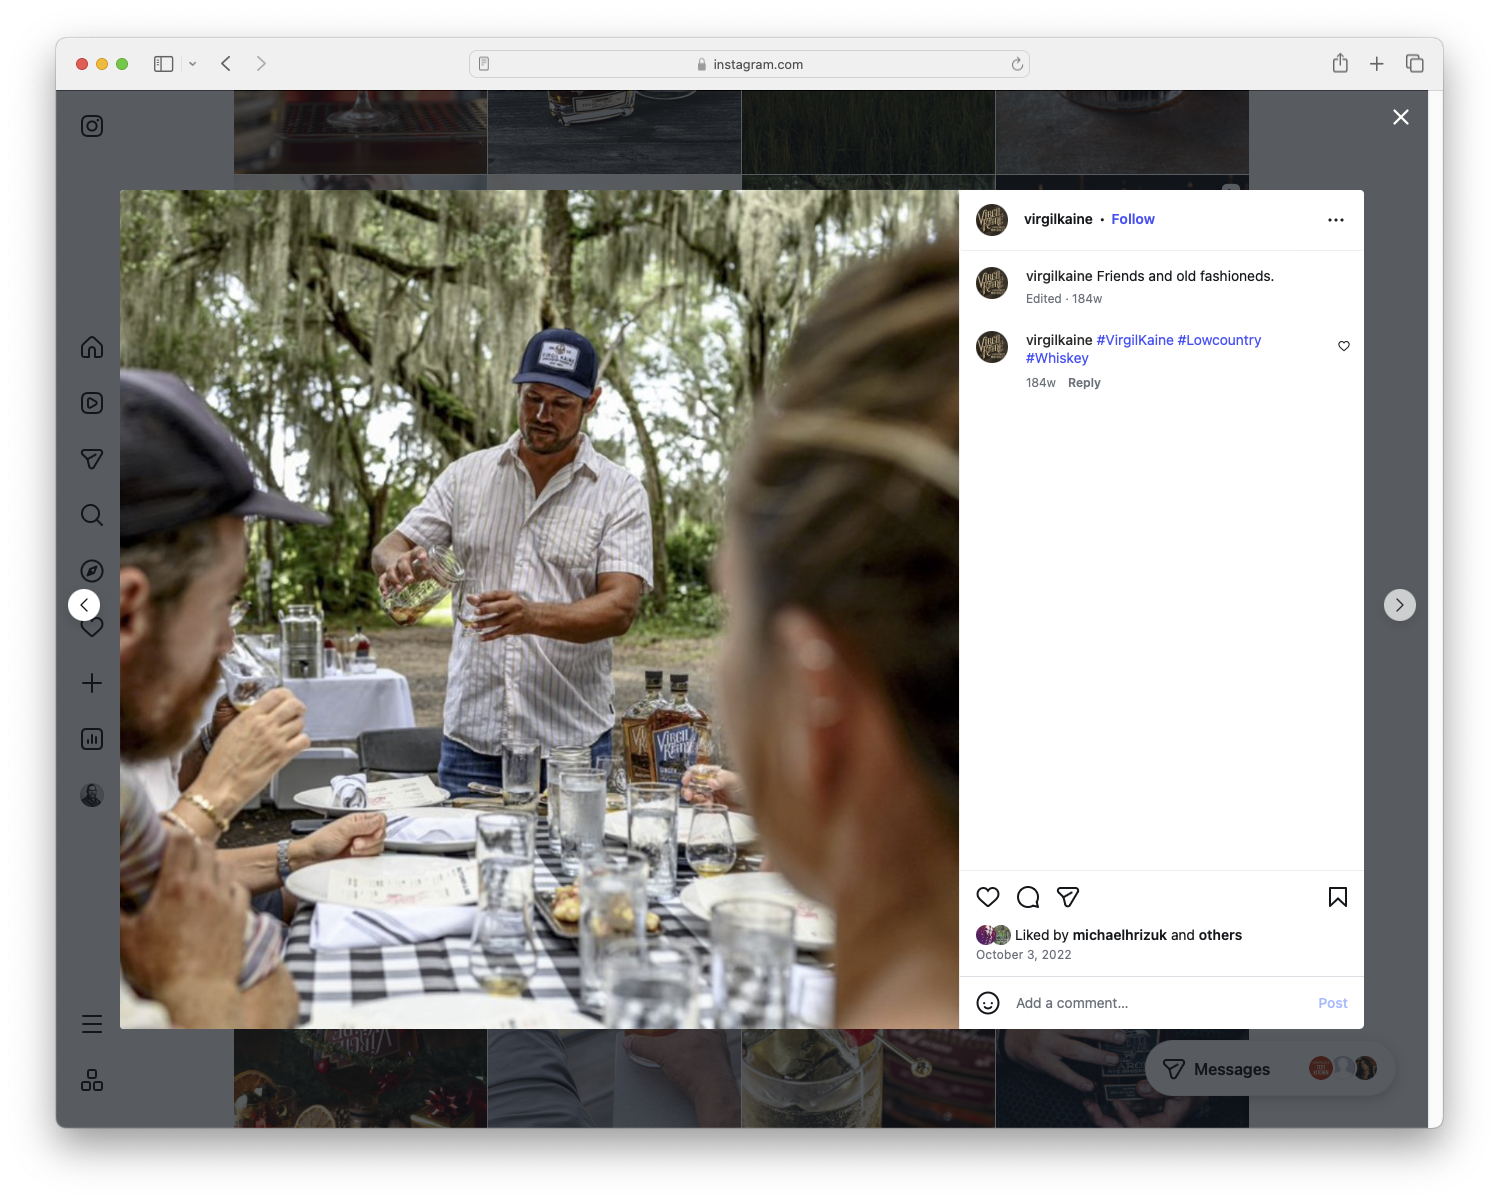
Task: Open the insights dashboard icon
Action: [x=91, y=739]
